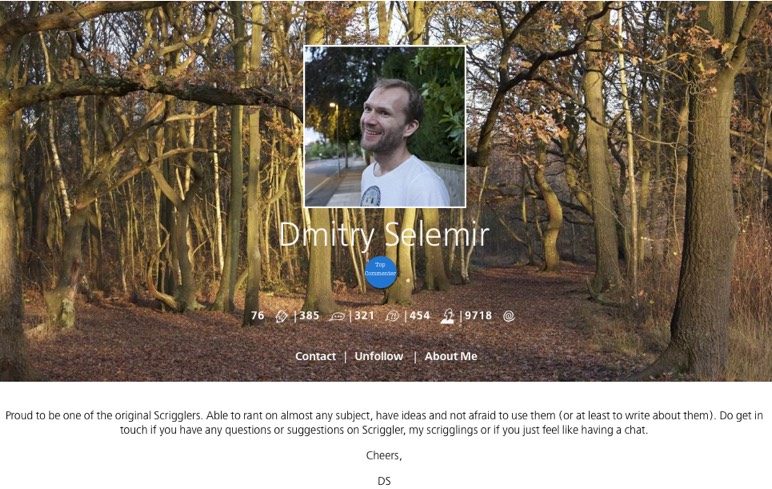The height and width of the screenshot is (489, 772).
Task: Click the 454 followers count
Action: pyautogui.click(x=419, y=316)
